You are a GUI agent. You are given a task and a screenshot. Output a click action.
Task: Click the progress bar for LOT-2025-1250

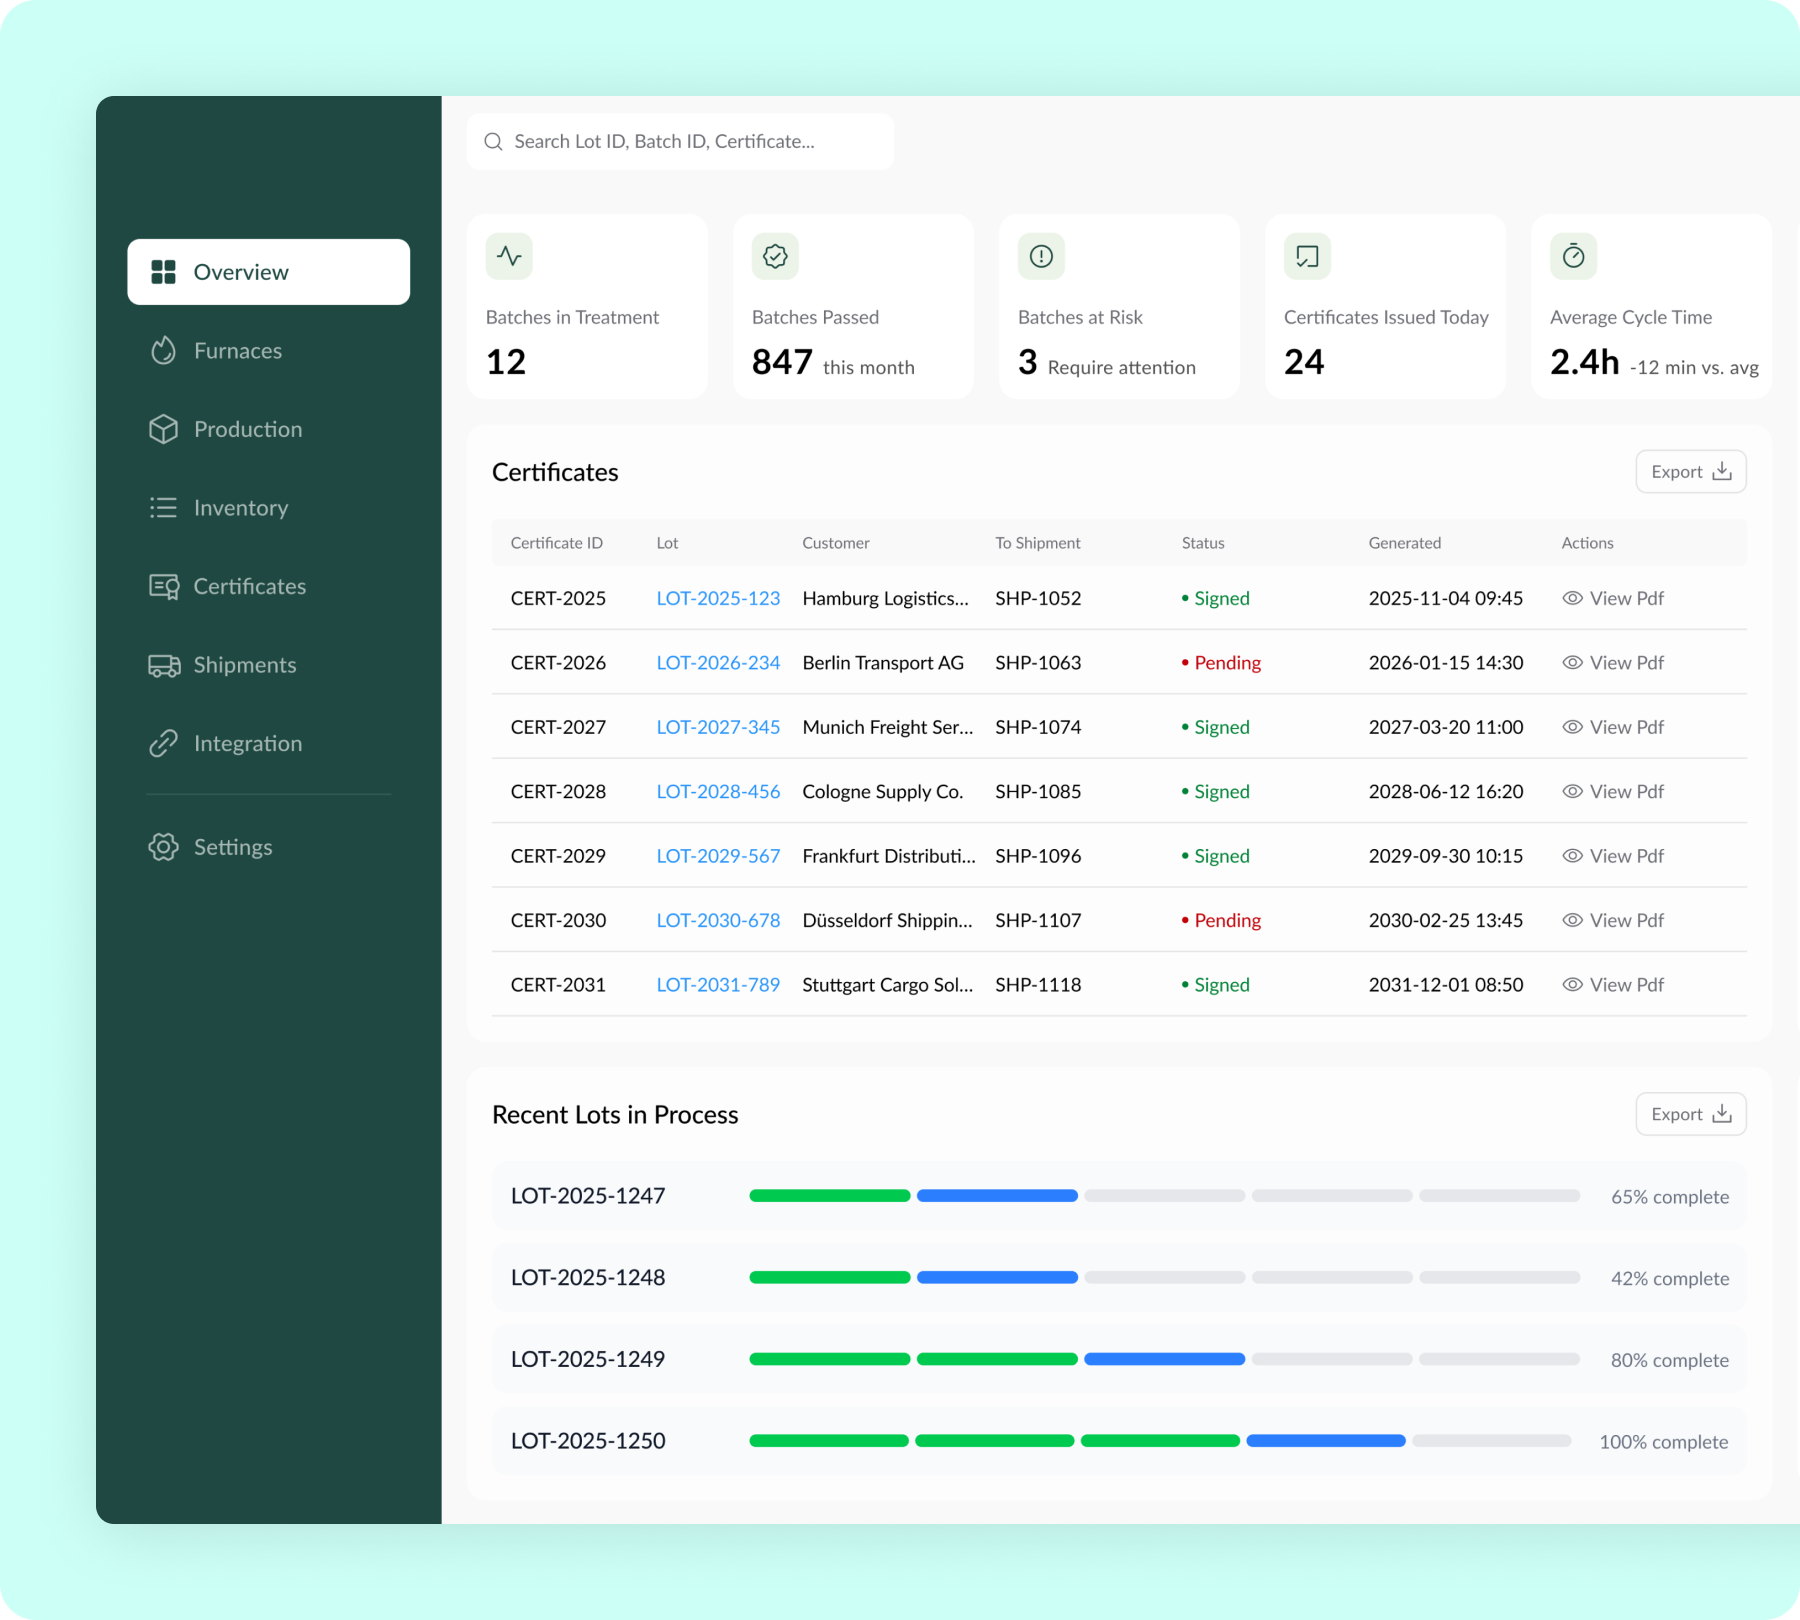1160,1440
